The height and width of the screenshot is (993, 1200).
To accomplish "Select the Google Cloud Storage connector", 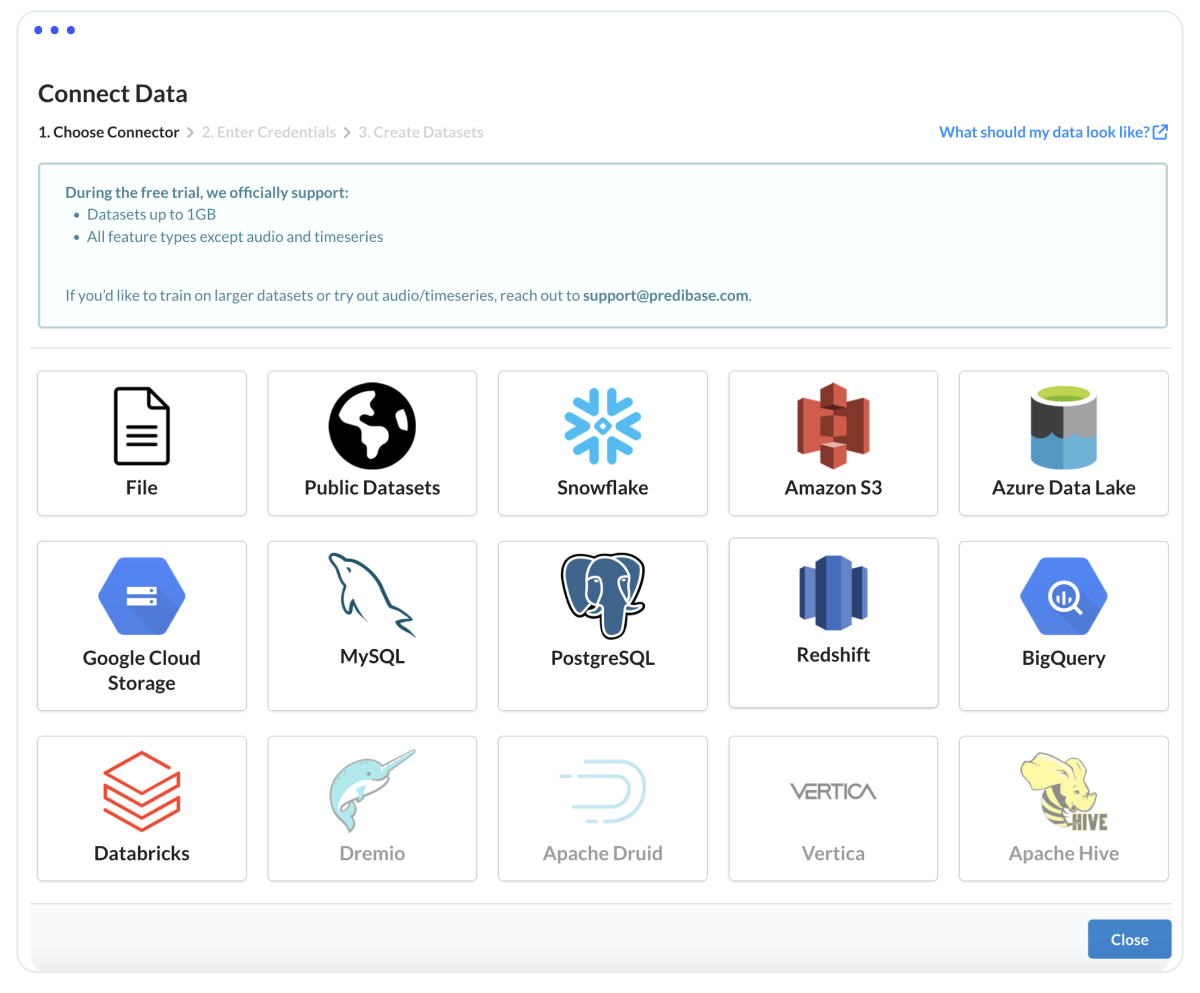I will coord(141,625).
